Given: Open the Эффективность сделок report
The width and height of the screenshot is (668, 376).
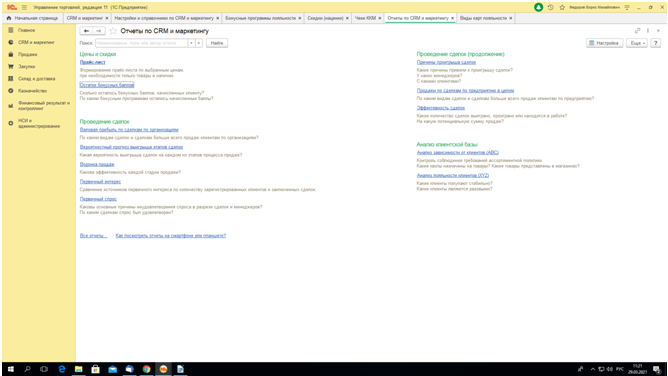Looking at the screenshot, I should [x=441, y=108].
